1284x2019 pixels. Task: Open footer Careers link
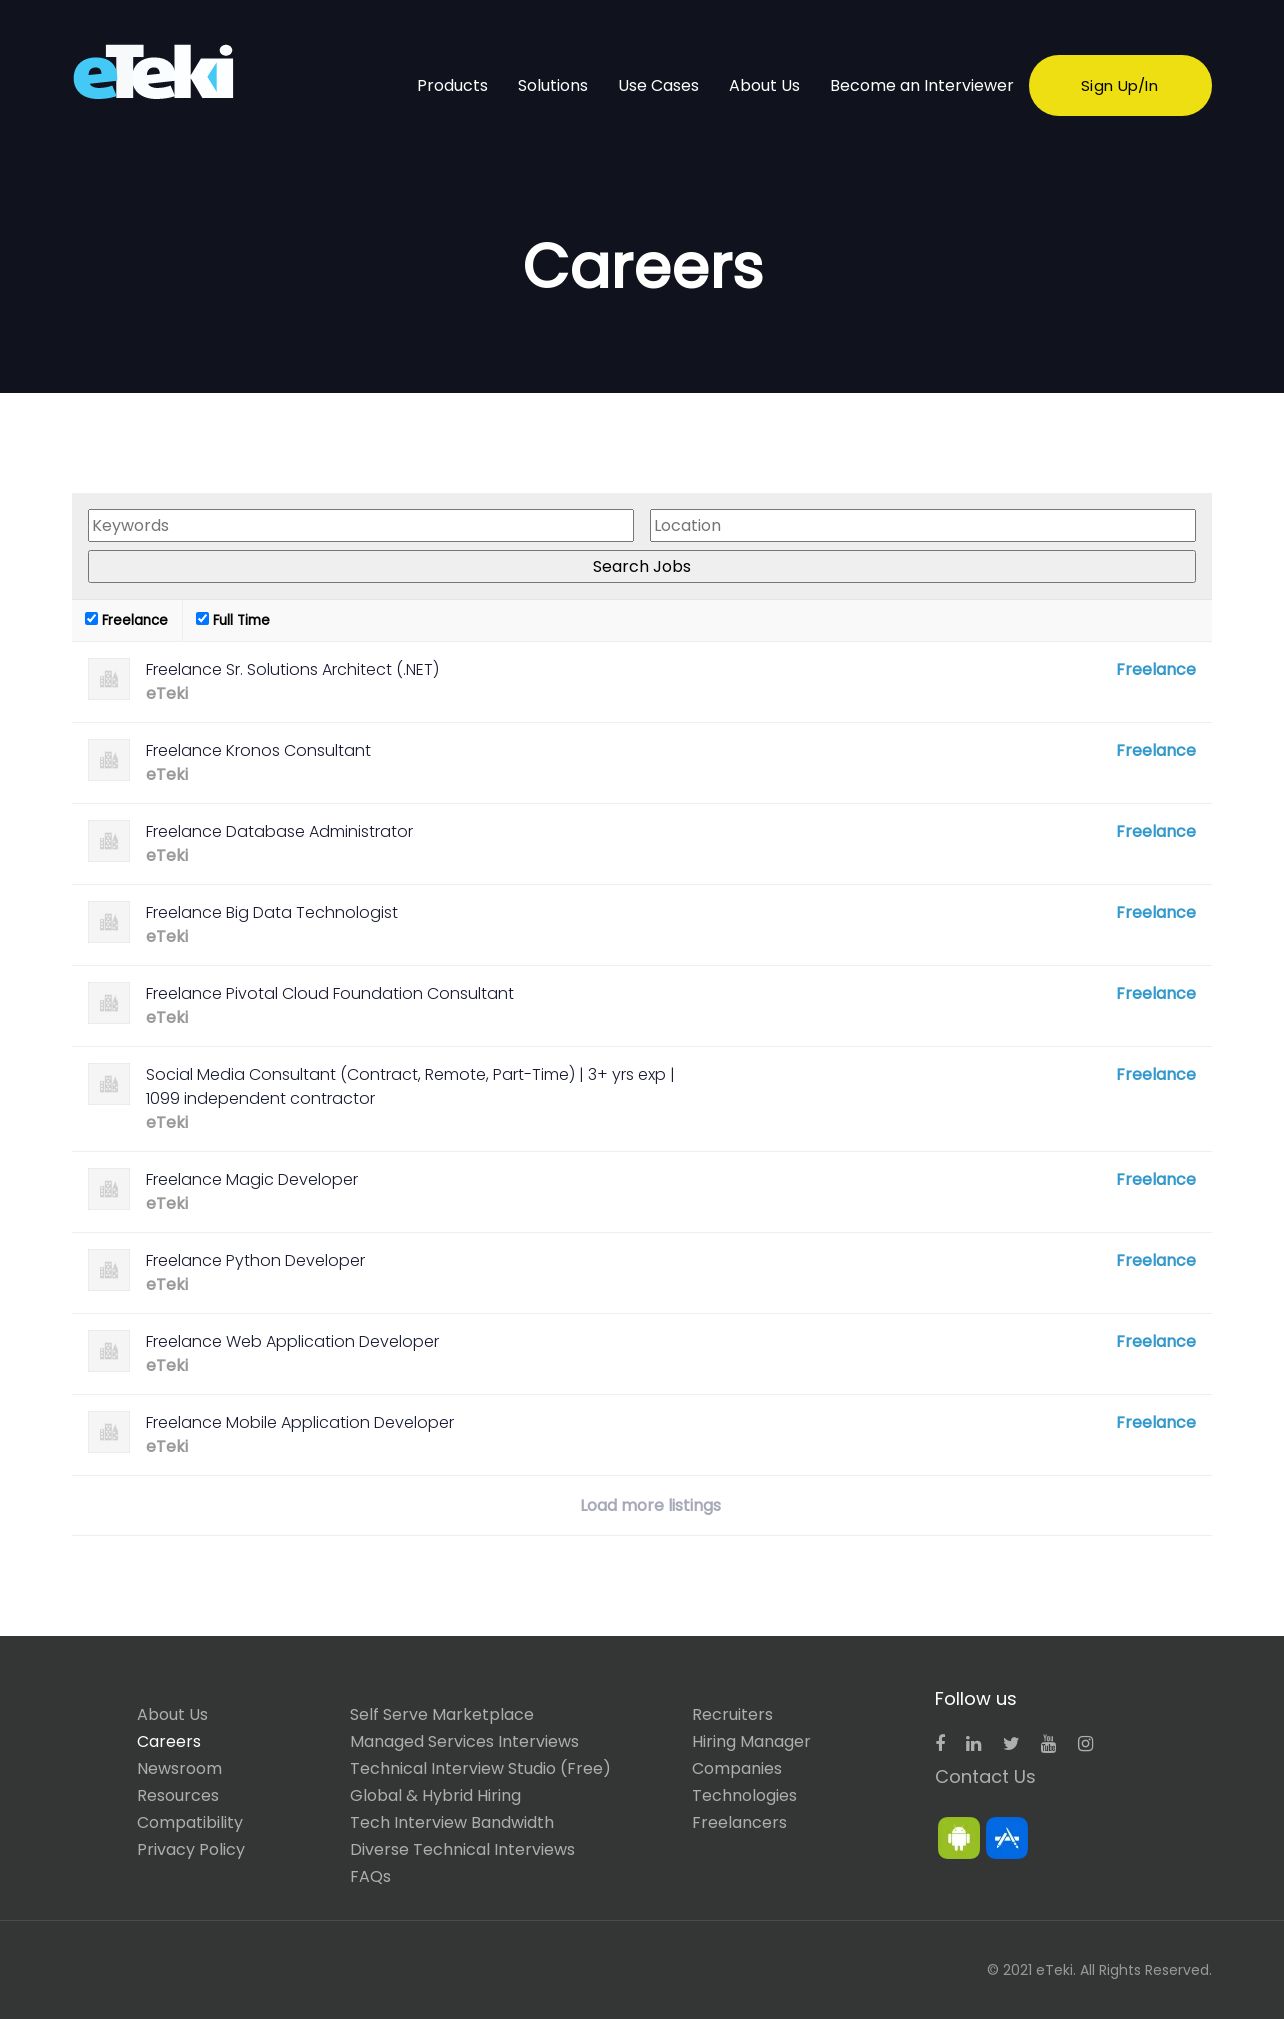(169, 1741)
